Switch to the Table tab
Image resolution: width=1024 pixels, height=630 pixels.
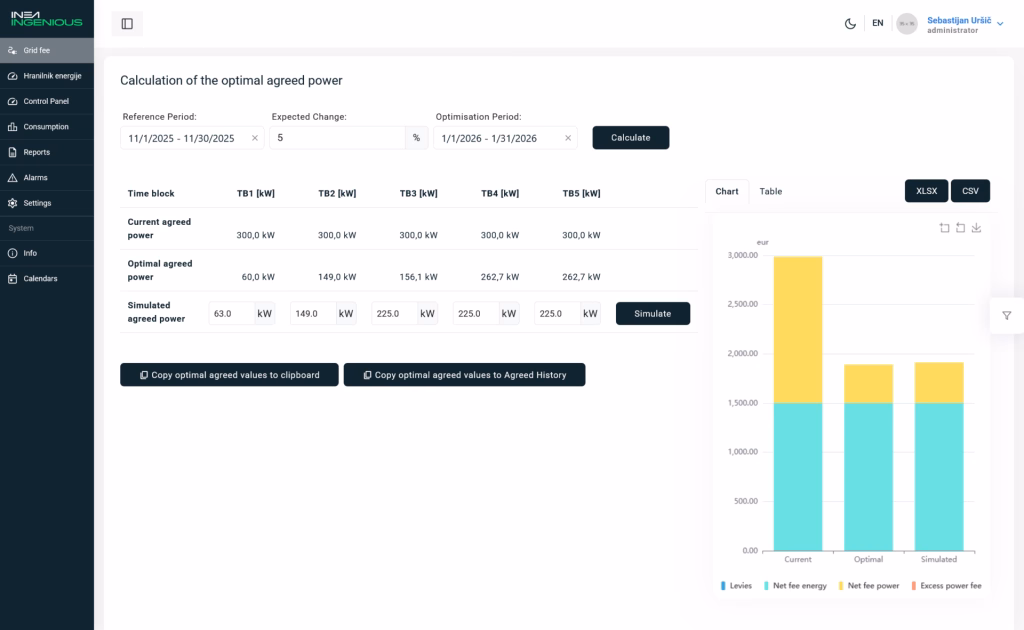pyautogui.click(x=771, y=191)
